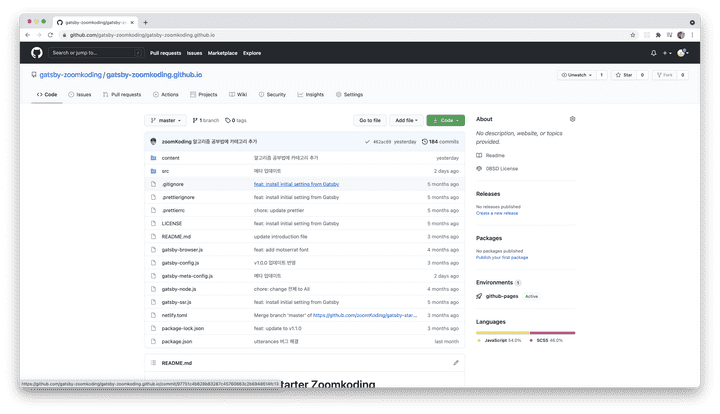
Task: Open package.json file
Action: coord(177,341)
